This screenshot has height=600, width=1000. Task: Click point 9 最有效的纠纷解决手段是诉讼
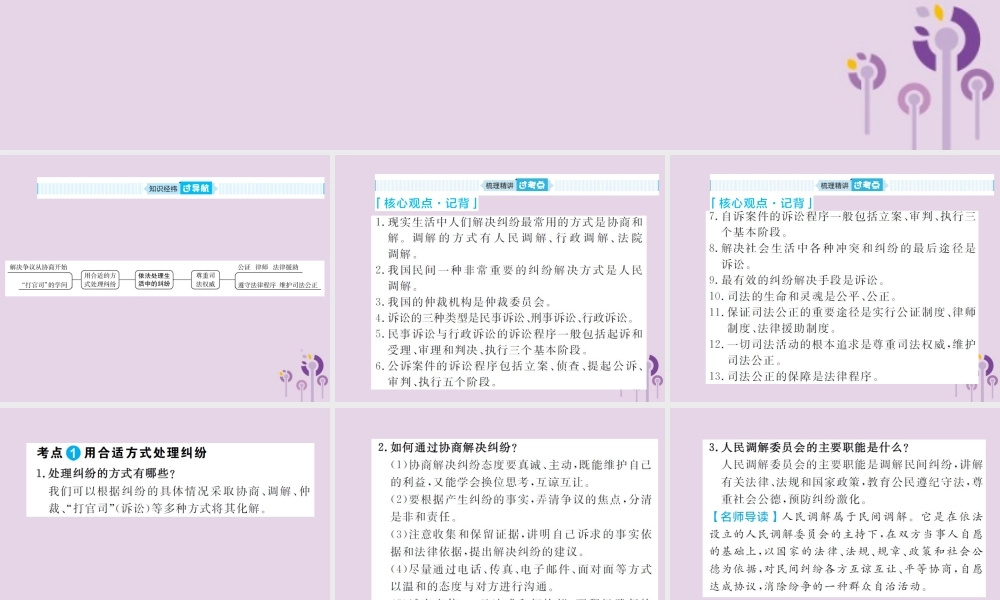tap(797, 280)
